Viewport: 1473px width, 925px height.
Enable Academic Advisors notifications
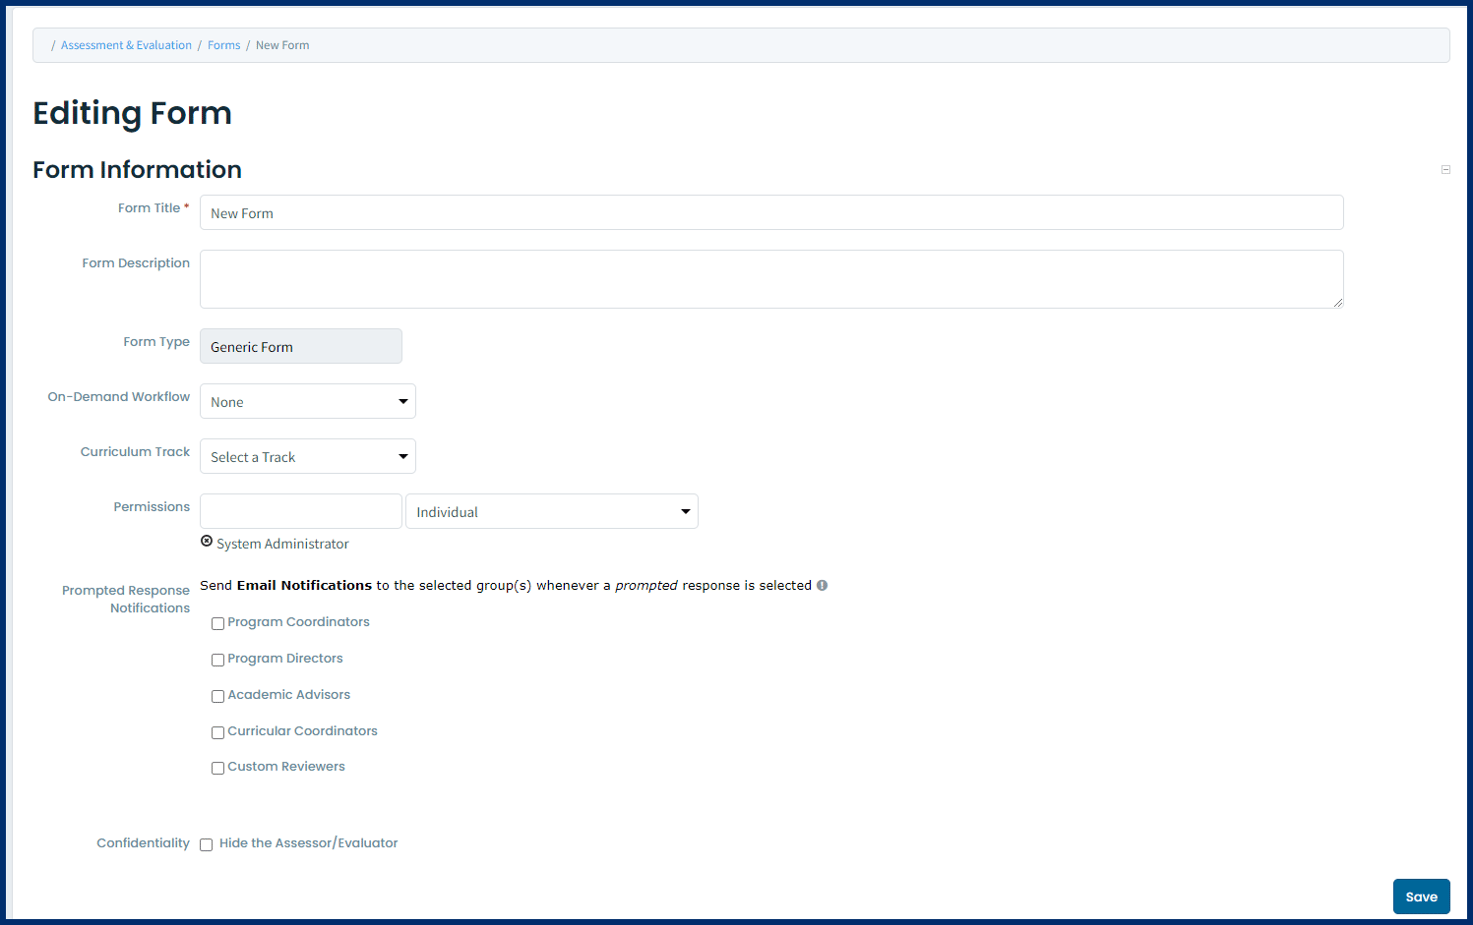coord(217,696)
